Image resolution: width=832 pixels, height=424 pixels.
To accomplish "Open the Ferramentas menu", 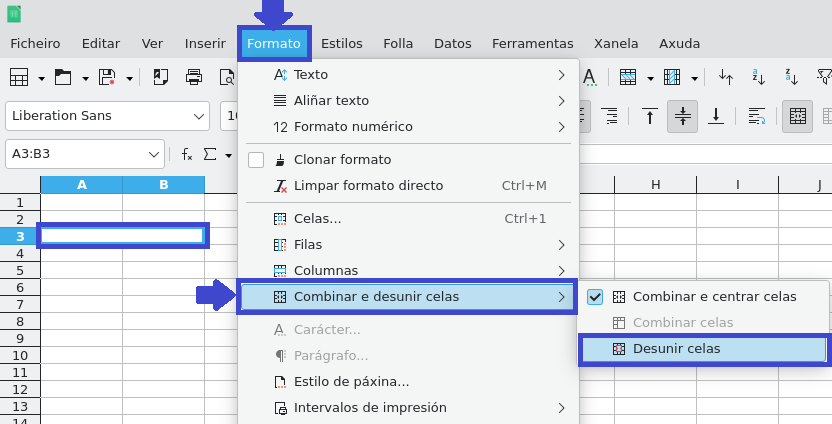I will click(x=533, y=44).
